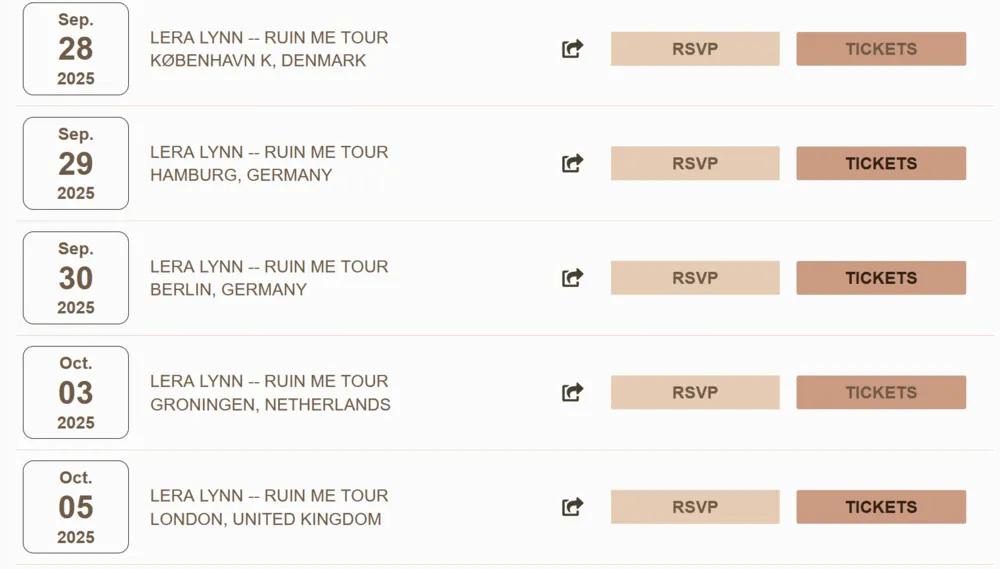
Task: Click the Sep. 30 2025 date tile
Action: coord(76,278)
